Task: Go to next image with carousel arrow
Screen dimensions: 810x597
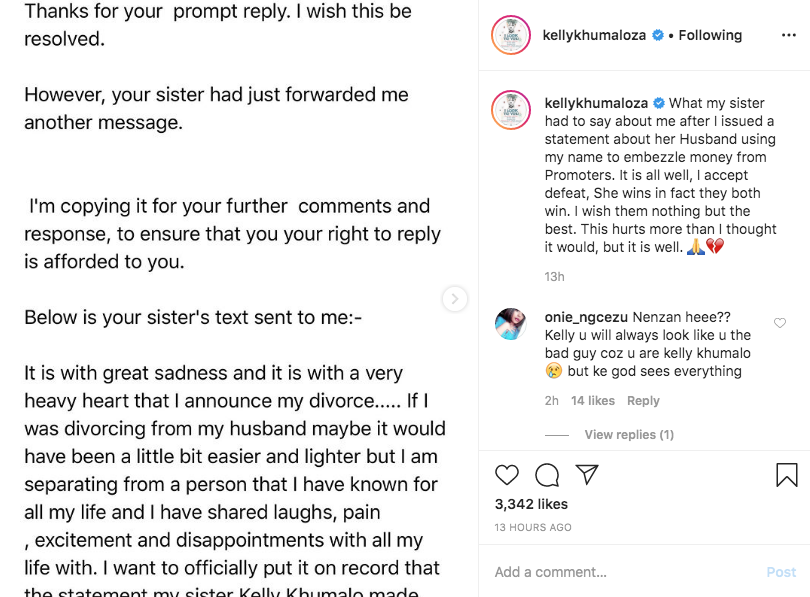Action: pyautogui.click(x=454, y=299)
